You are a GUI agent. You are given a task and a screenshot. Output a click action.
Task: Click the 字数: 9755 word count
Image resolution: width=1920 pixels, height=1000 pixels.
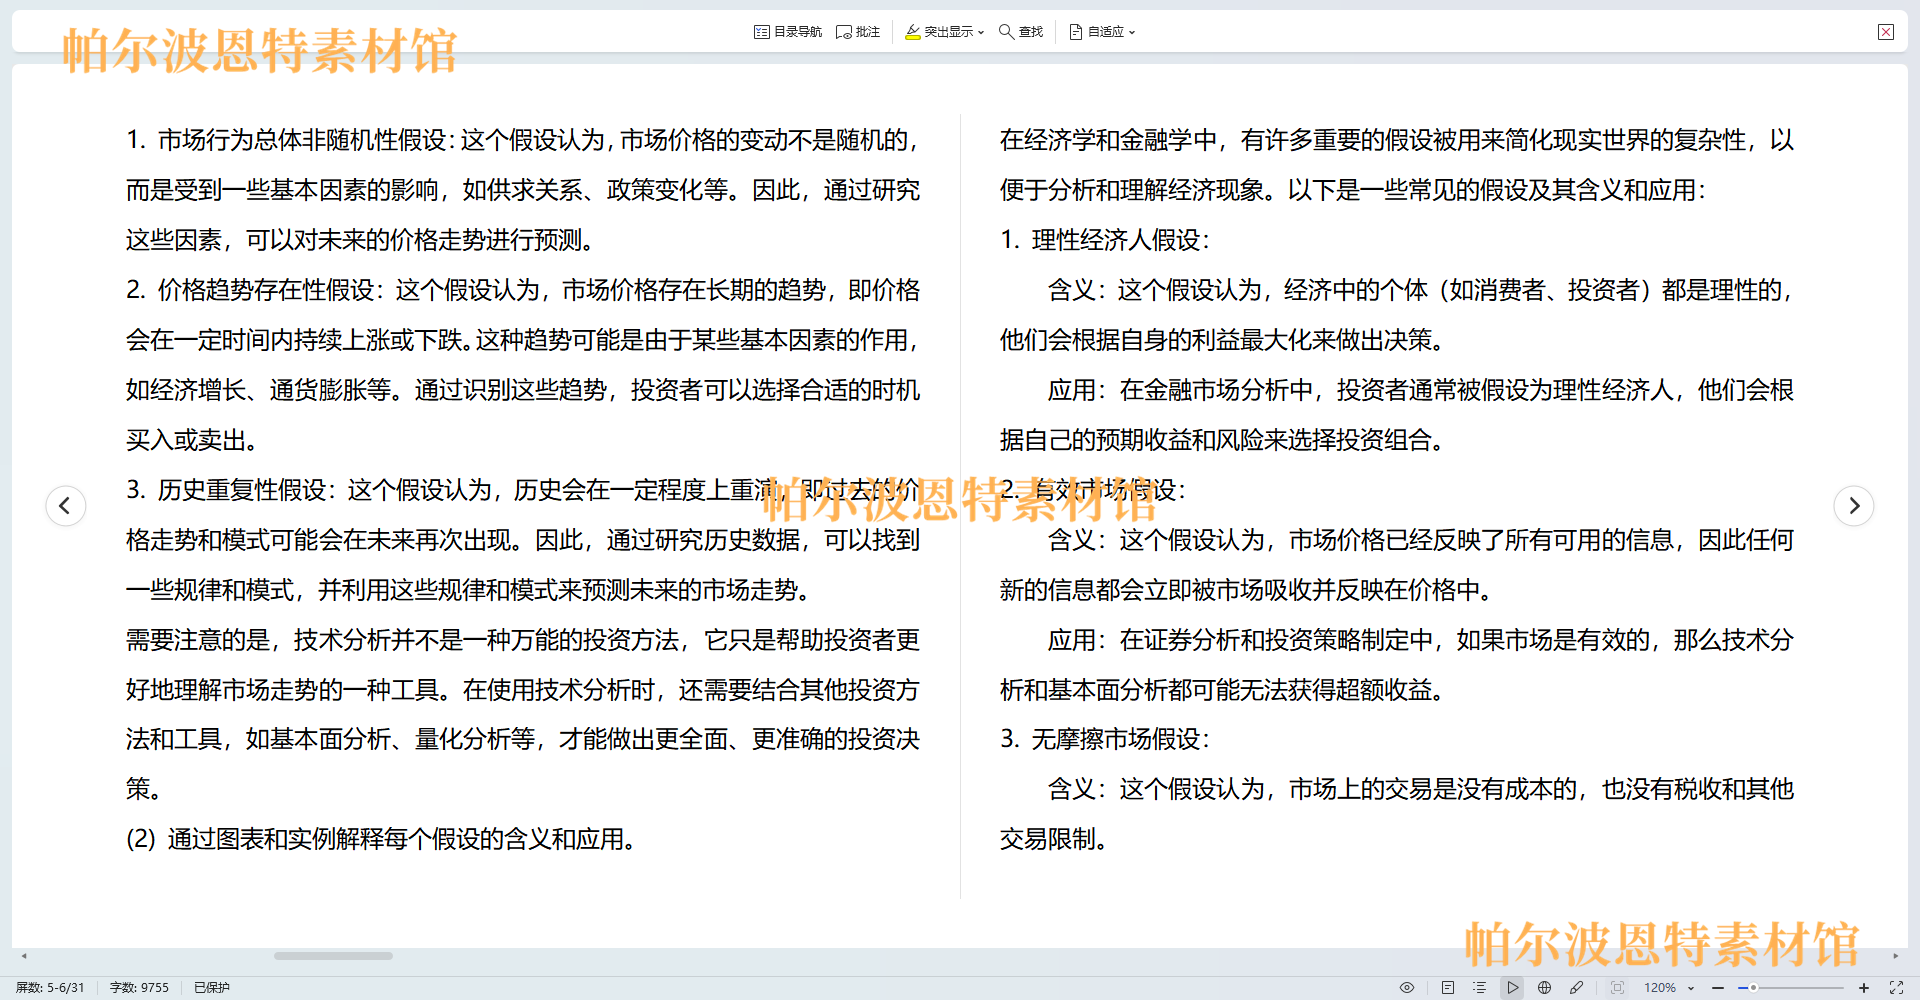(139, 987)
